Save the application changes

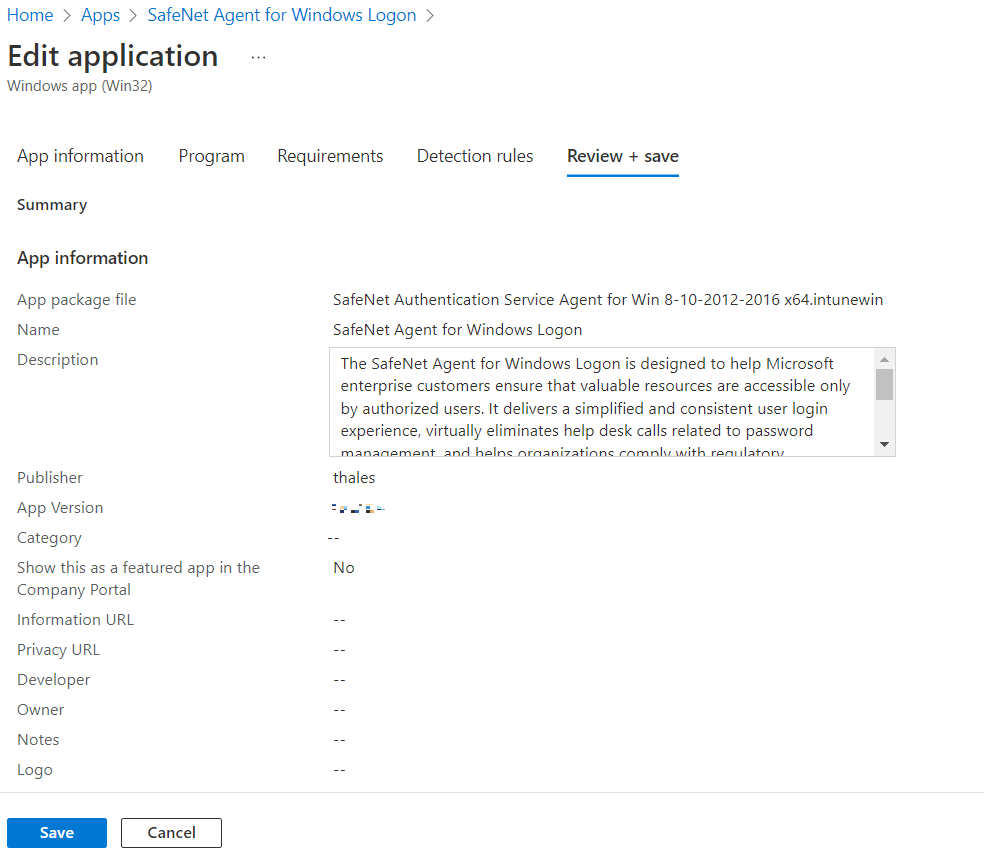(57, 832)
